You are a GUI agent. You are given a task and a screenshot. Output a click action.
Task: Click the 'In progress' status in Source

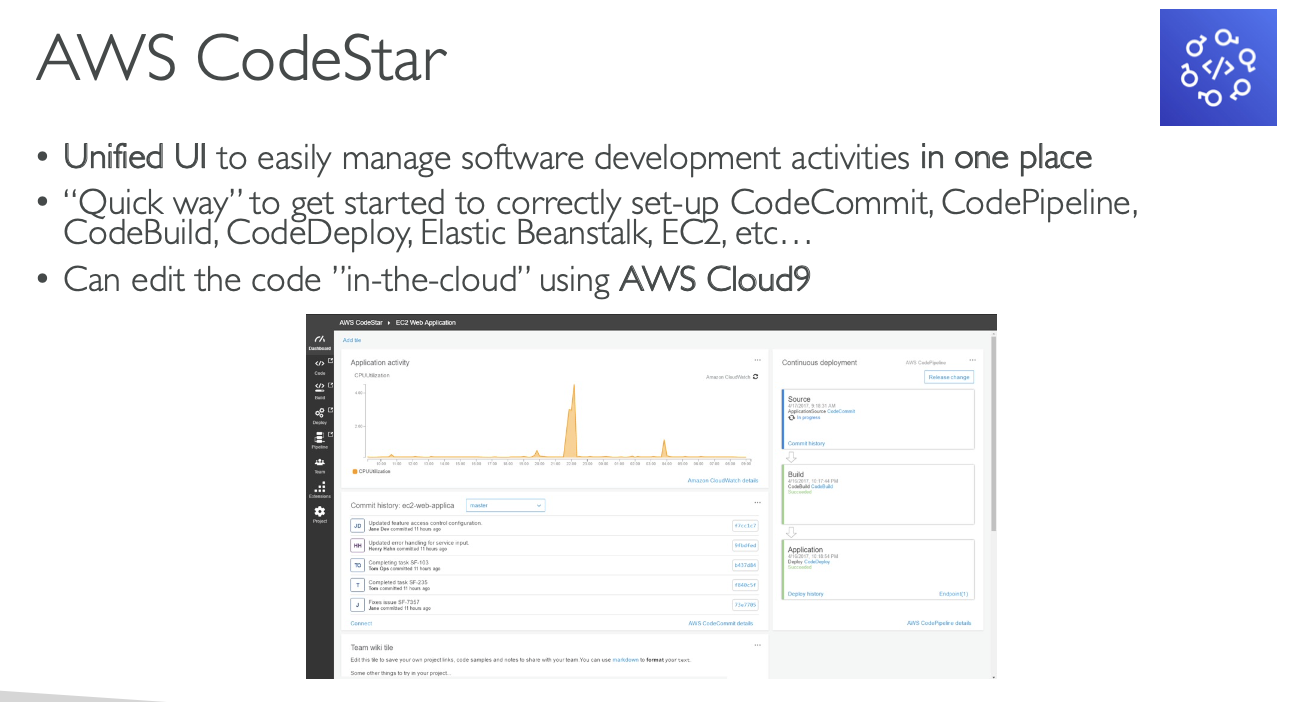click(808, 417)
